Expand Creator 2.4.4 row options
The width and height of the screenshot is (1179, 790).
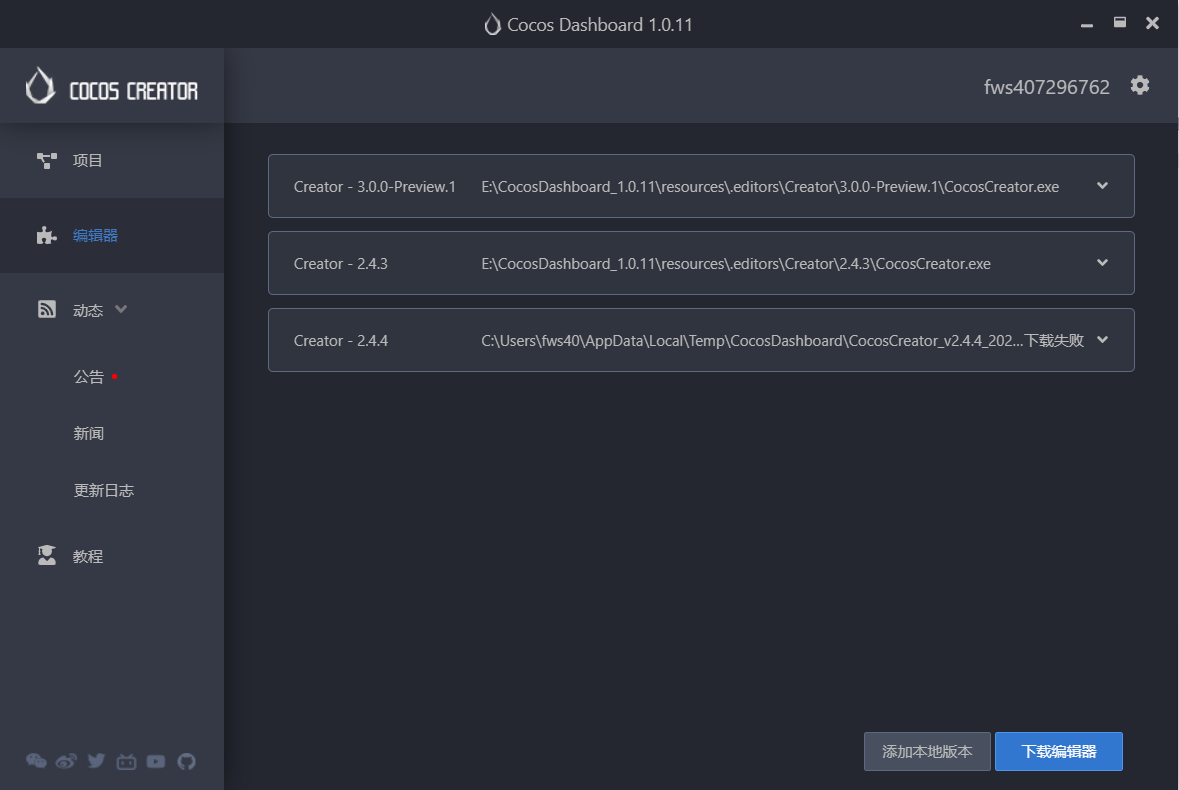(x=1102, y=339)
